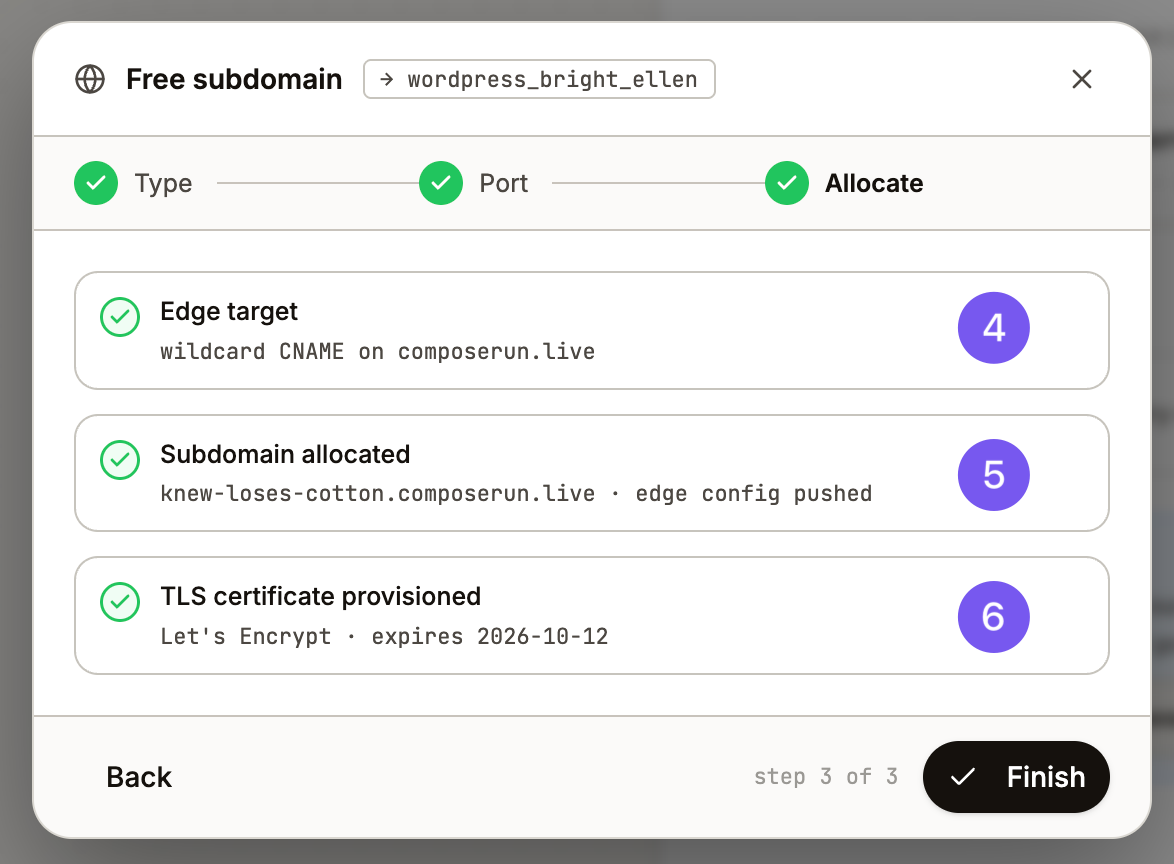Click the TLS certificate success check icon
Image resolution: width=1174 pixels, height=864 pixels.
tap(120, 602)
